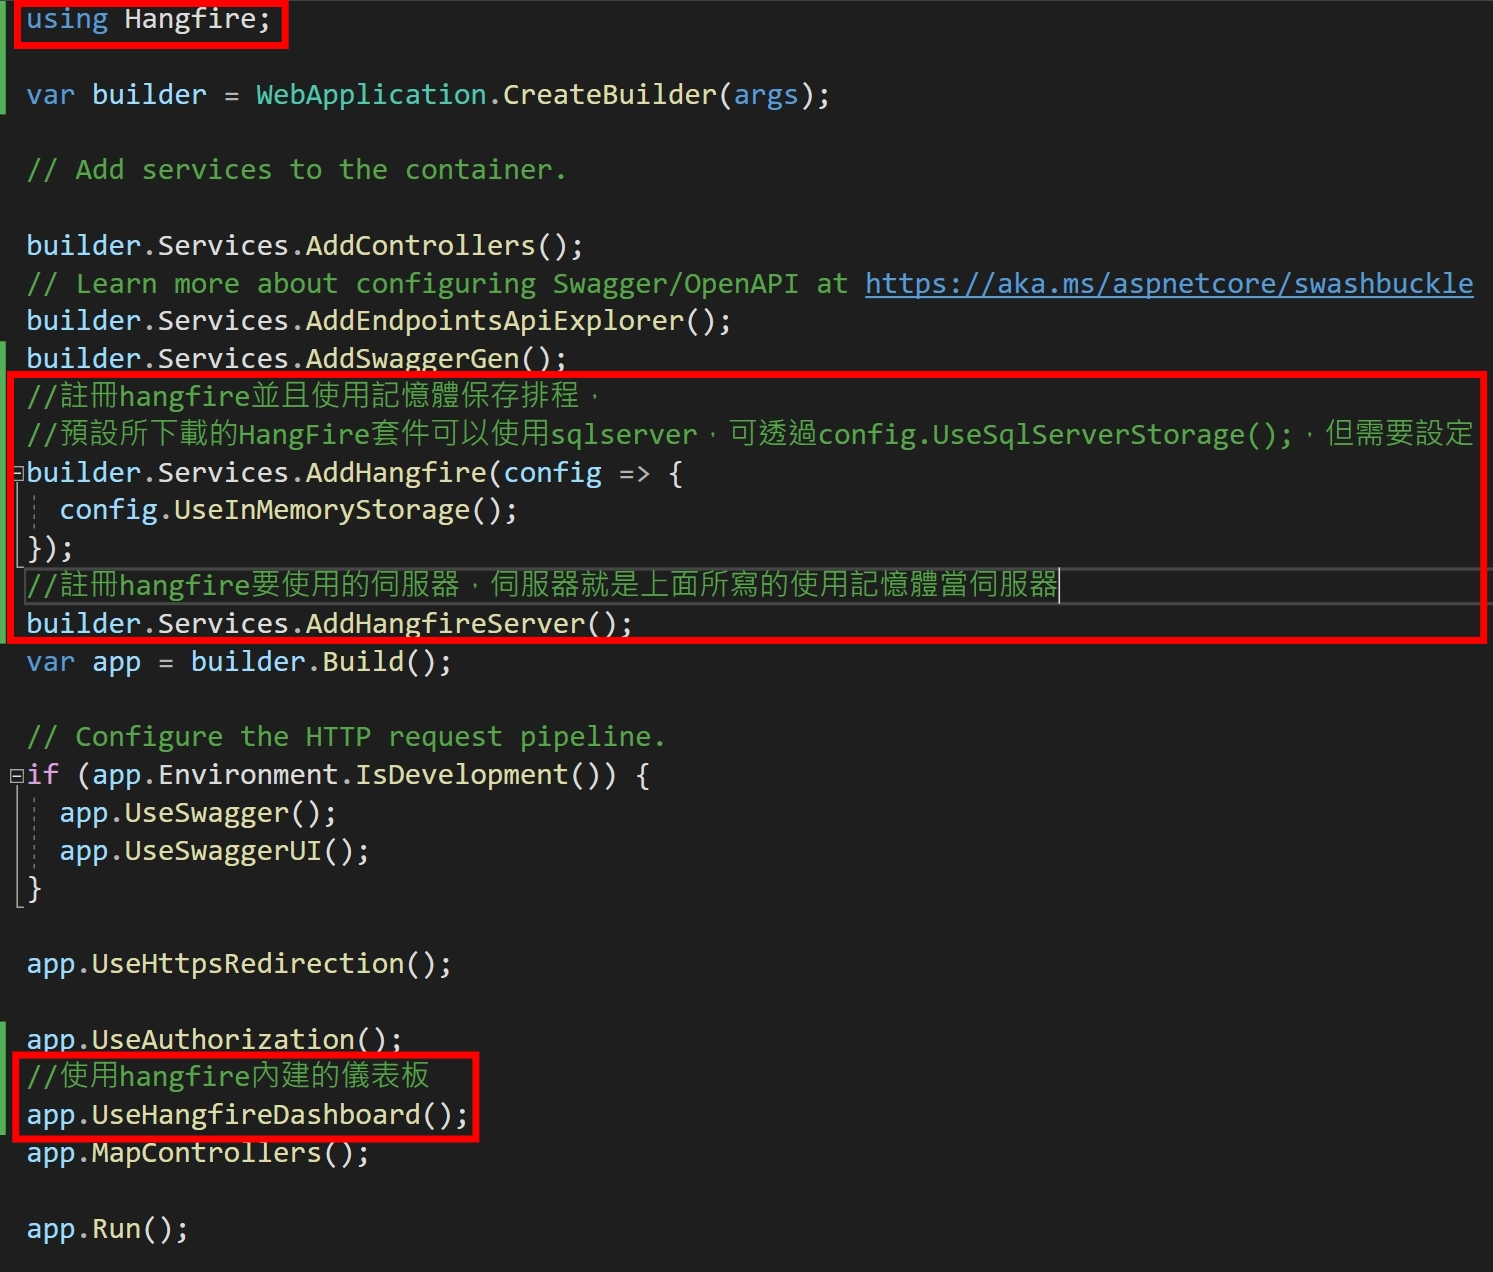Click the app.UseHangfireDashboard() line
Screen dimensions: 1493x1272
tap(246, 1115)
